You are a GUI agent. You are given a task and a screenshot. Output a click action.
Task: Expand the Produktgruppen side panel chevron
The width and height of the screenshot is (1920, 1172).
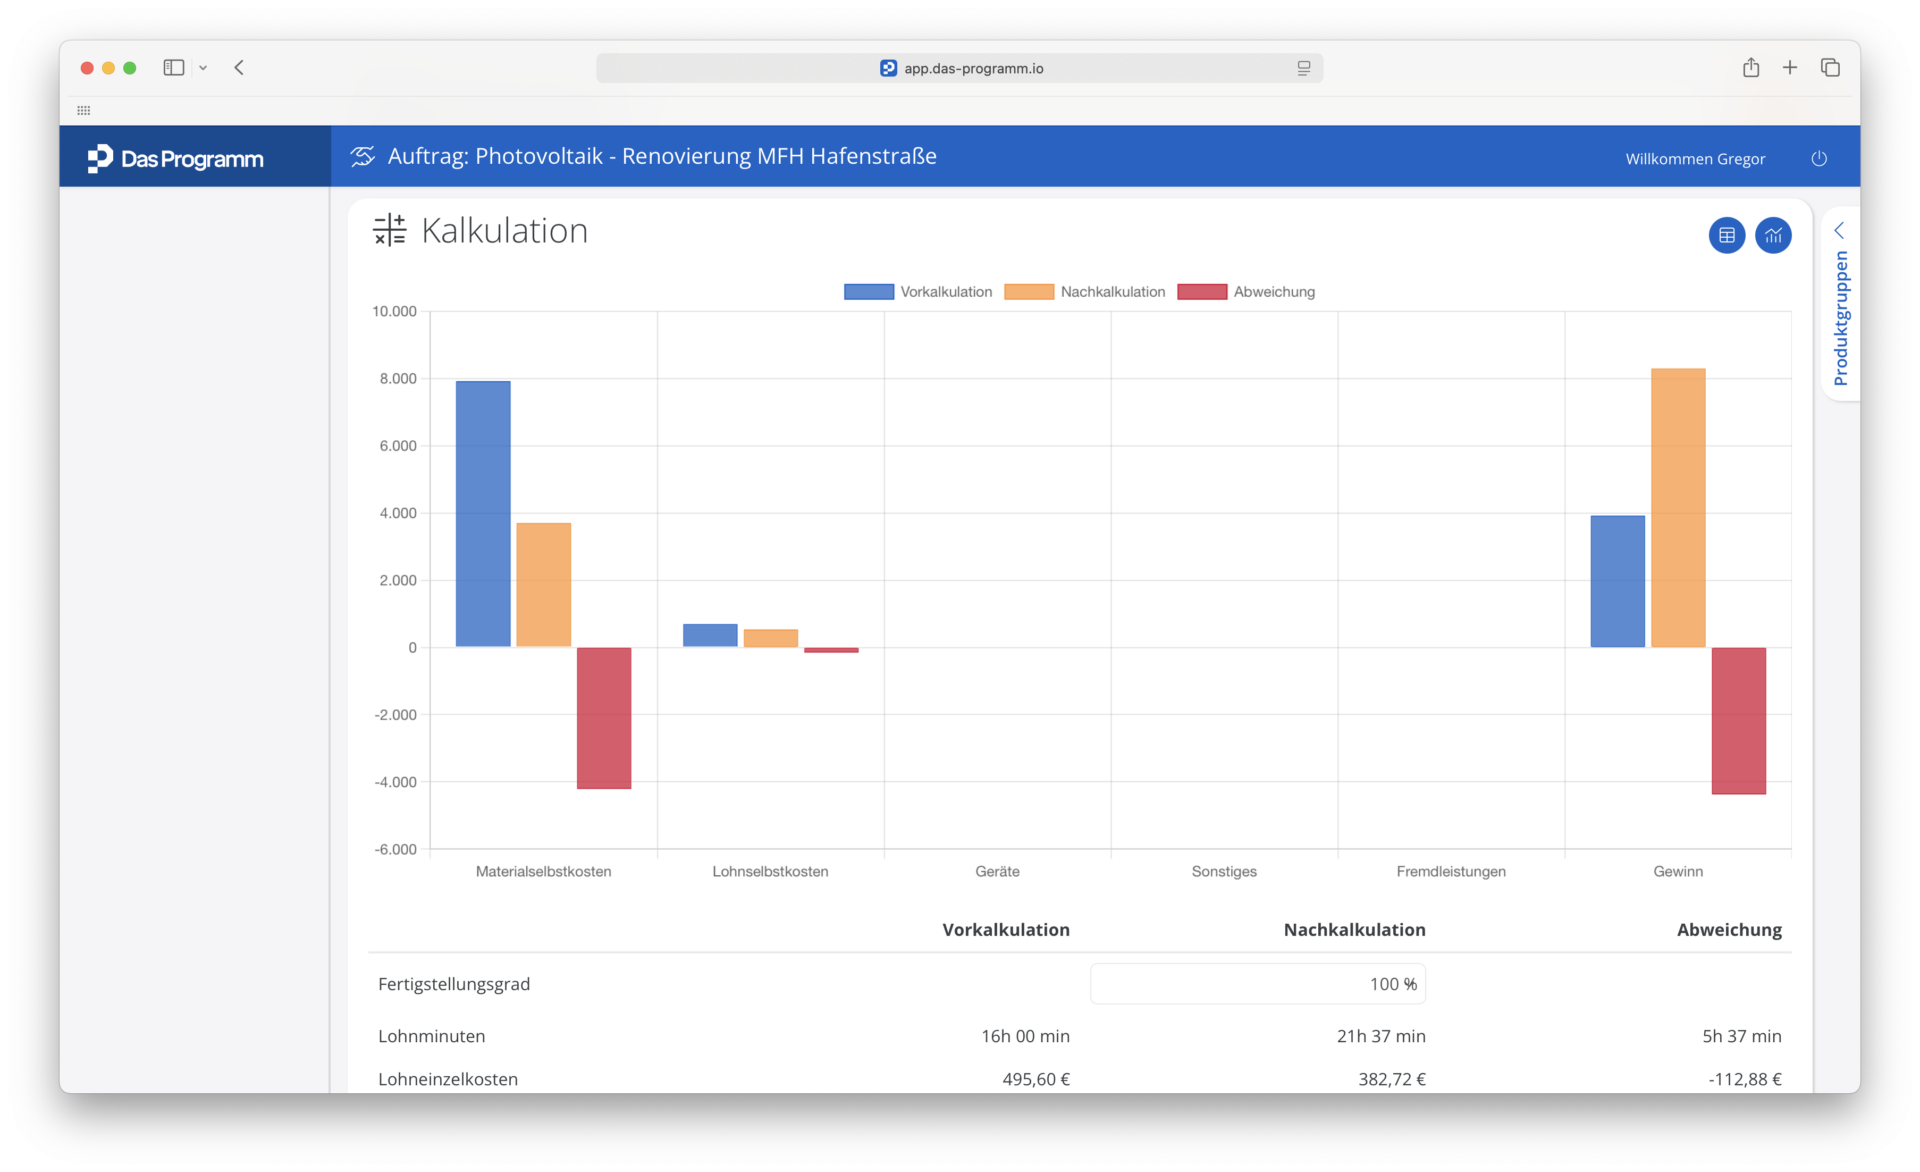pos(1839,231)
